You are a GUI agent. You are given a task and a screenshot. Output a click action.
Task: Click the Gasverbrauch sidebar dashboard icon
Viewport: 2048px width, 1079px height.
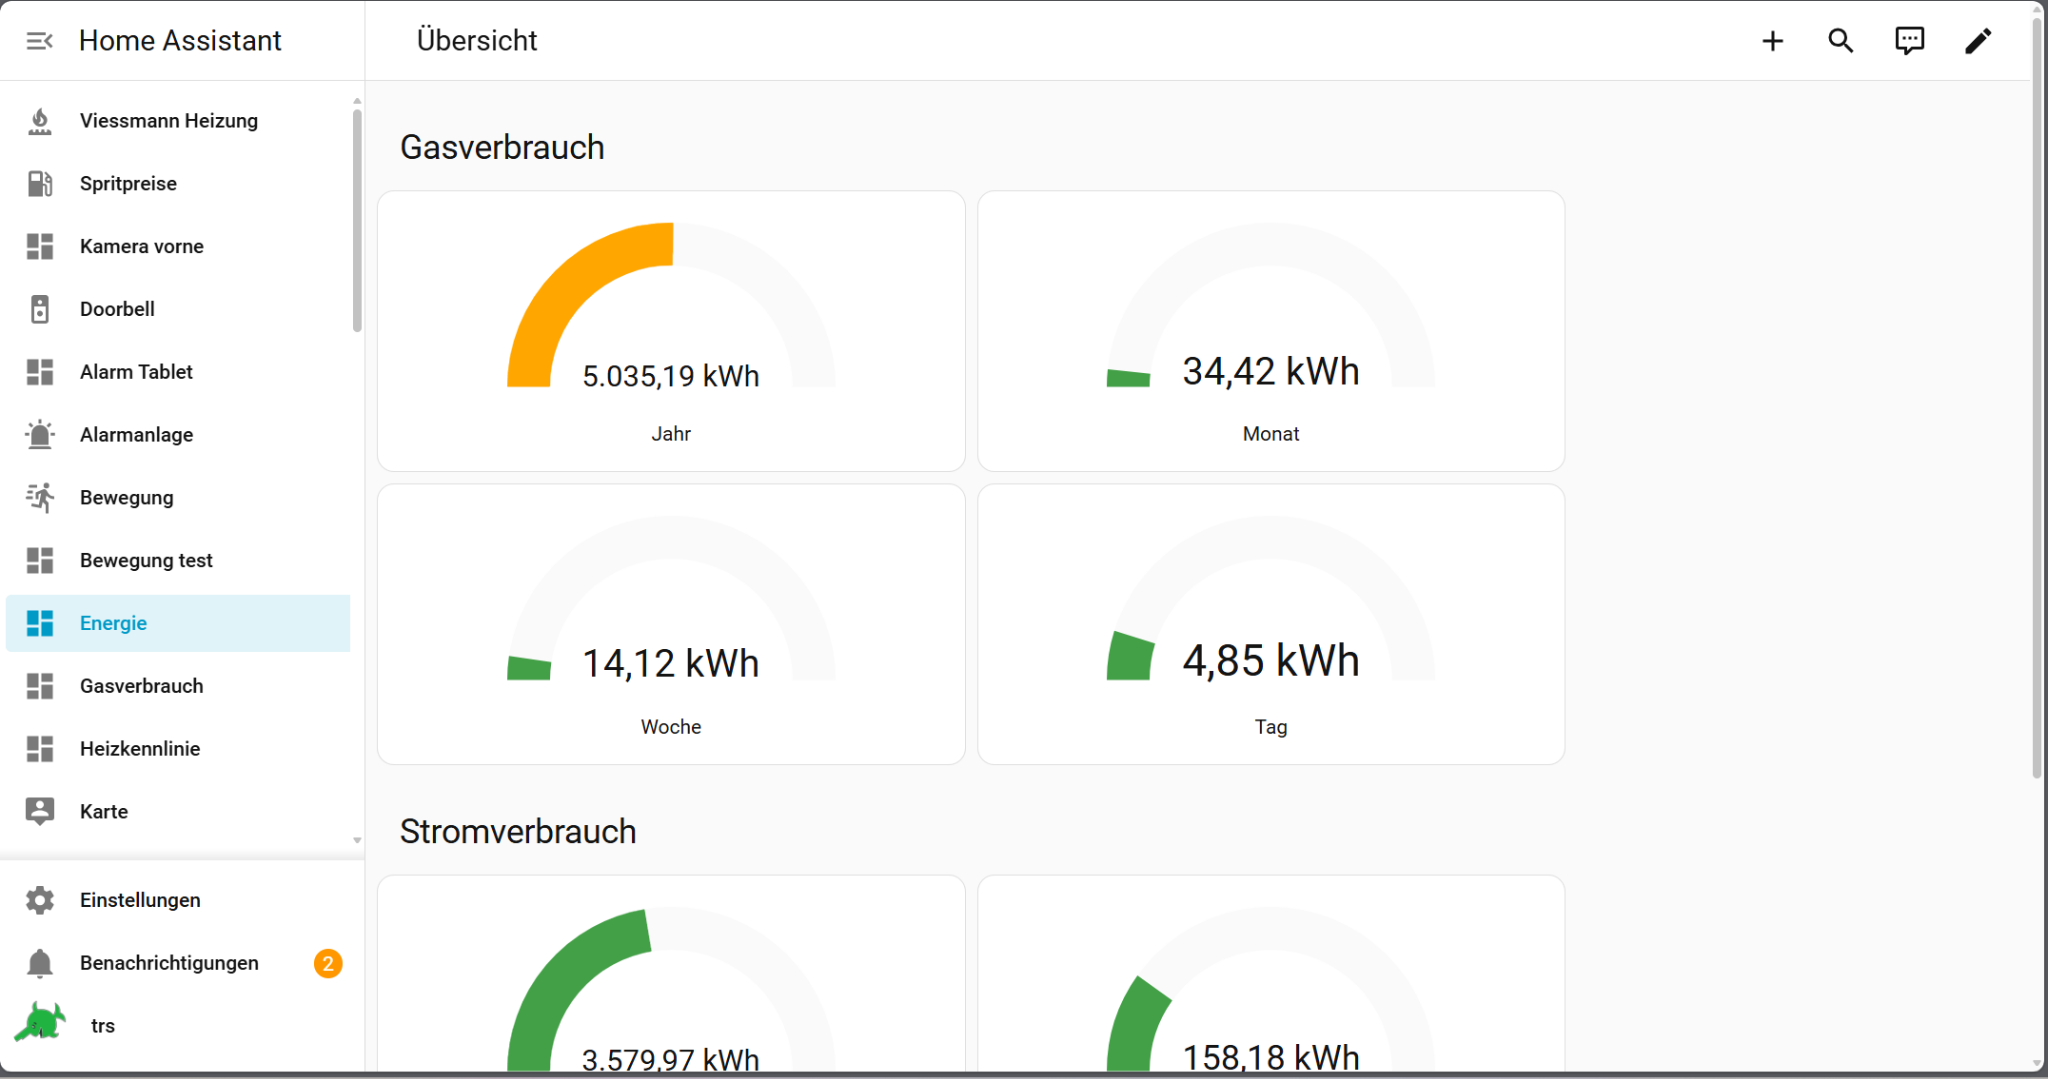click(x=40, y=686)
